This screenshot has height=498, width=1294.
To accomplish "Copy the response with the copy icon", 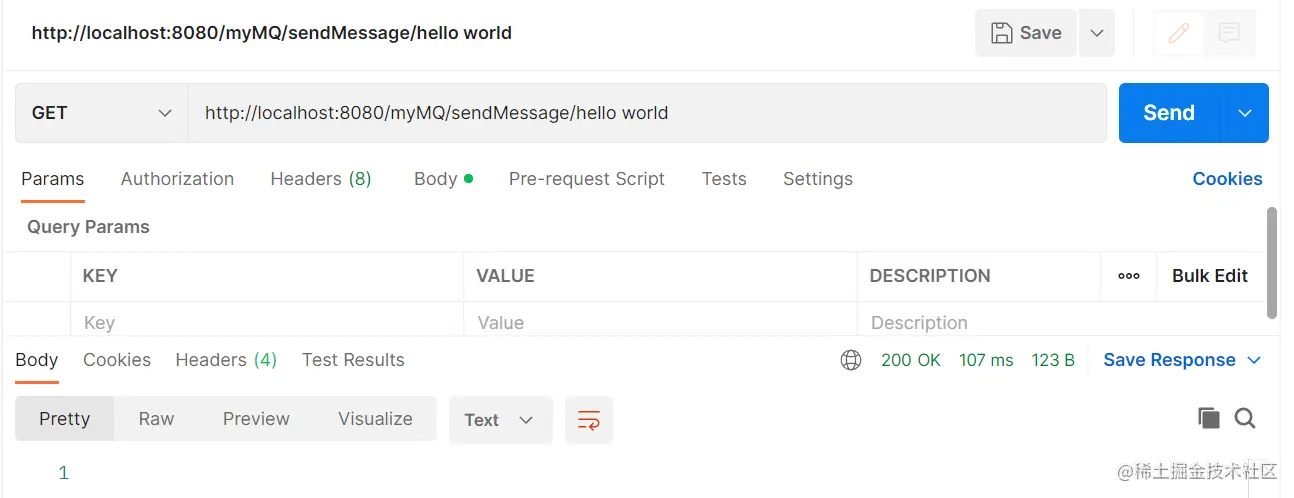I will [1209, 419].
